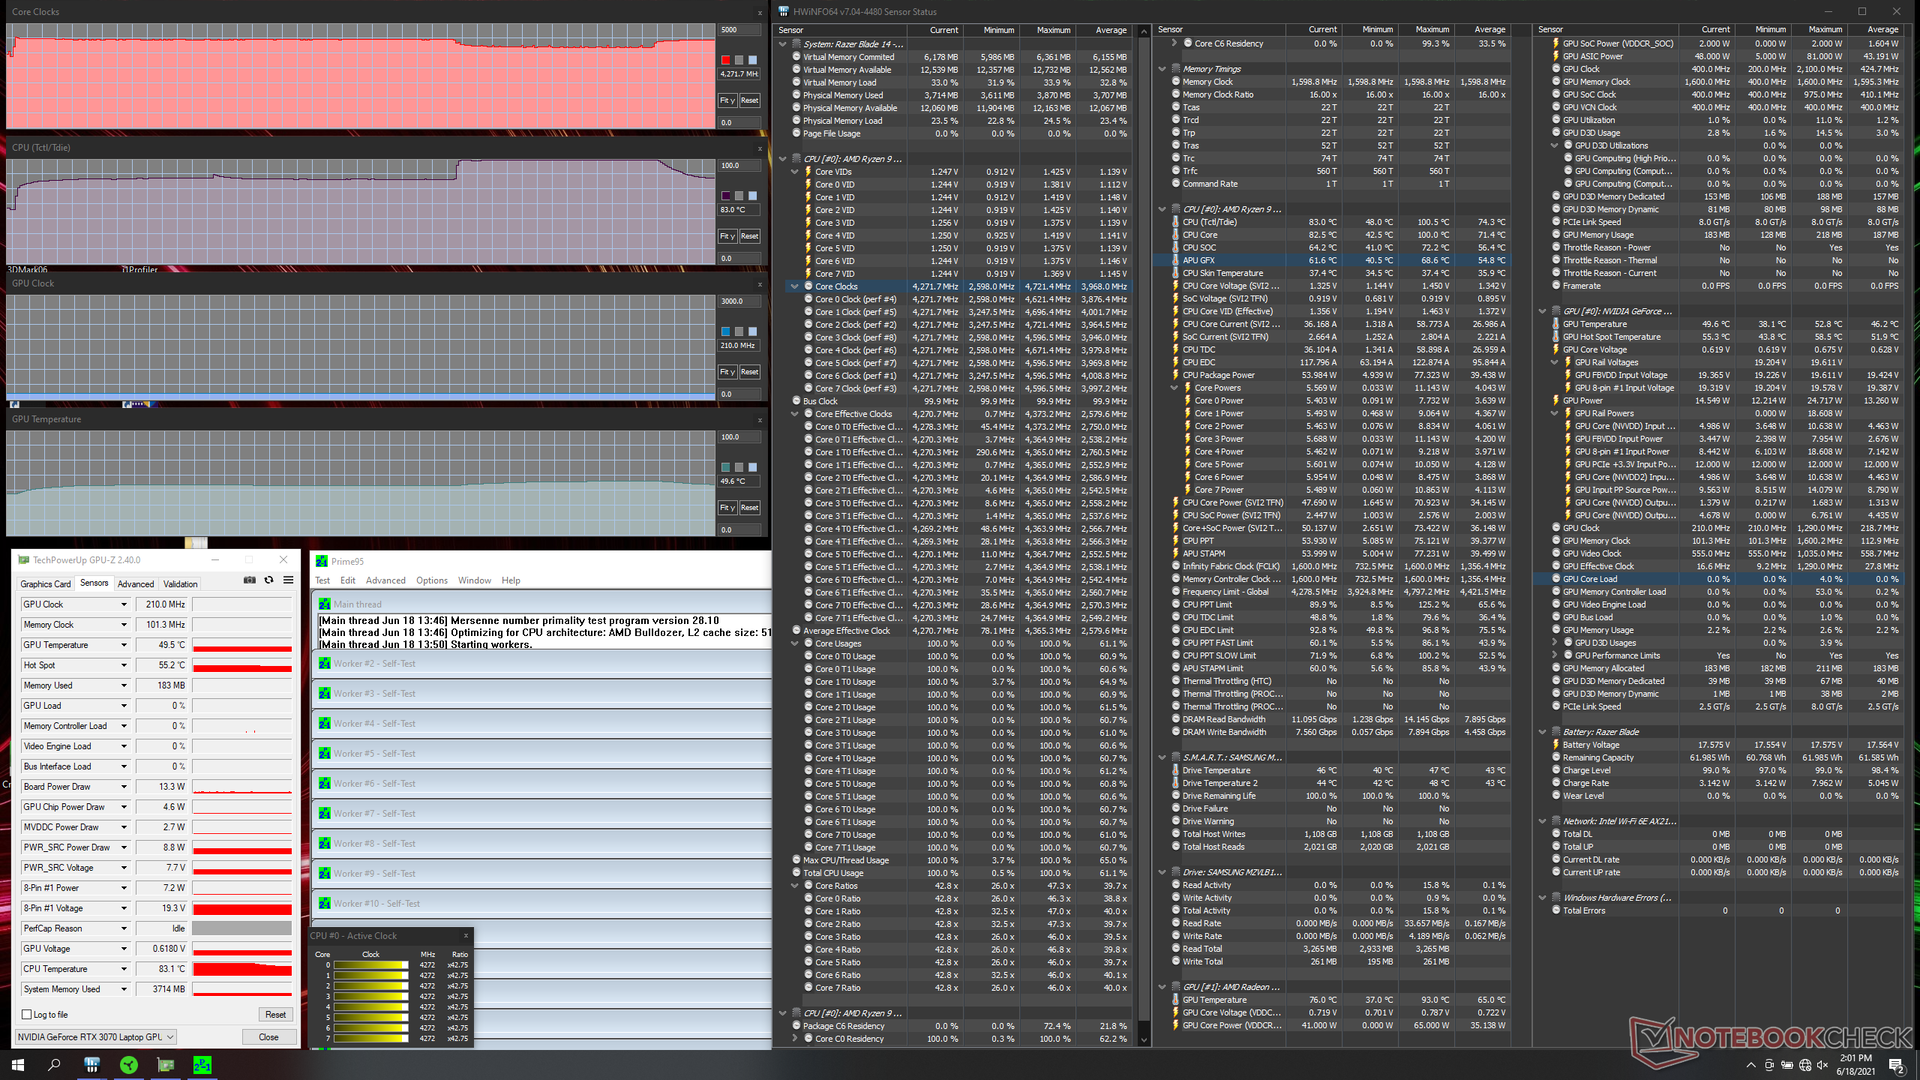Open GPU Clock sensor dropdown arrow
This screenshot has height=1080, width=1920.
(124, 604)
